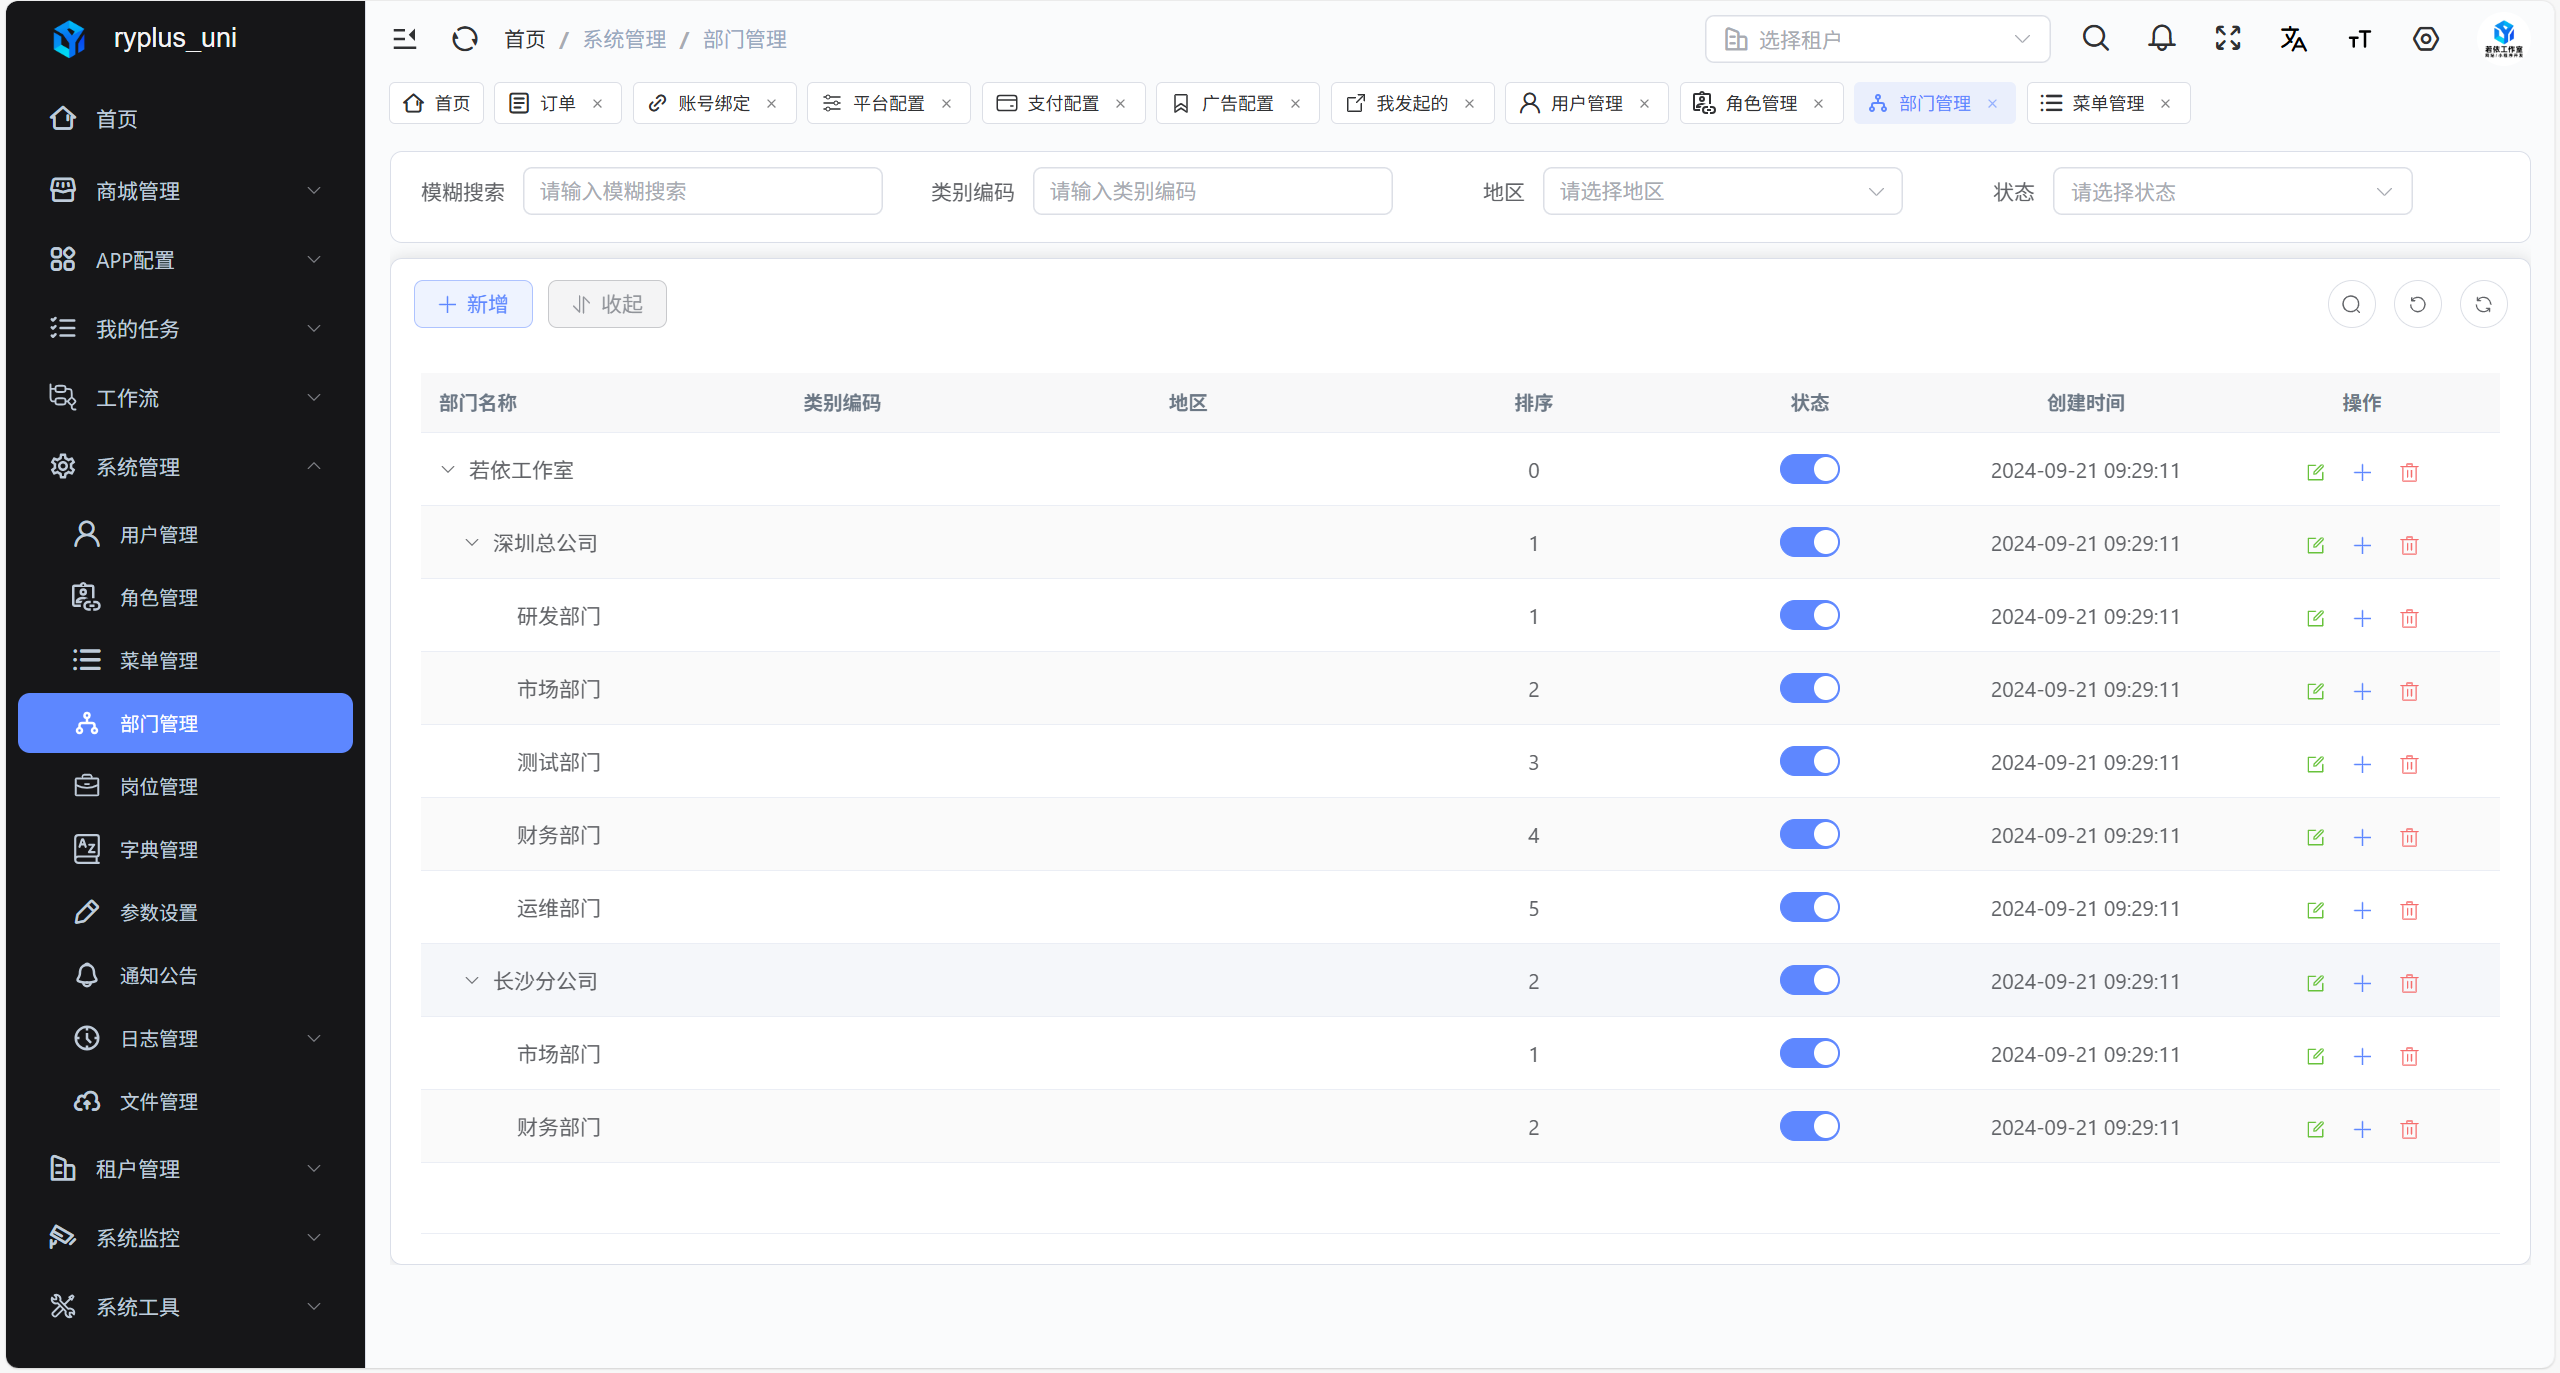
Task: Switch to the 用户管理 tab
Action: (x=1585, y=103)
